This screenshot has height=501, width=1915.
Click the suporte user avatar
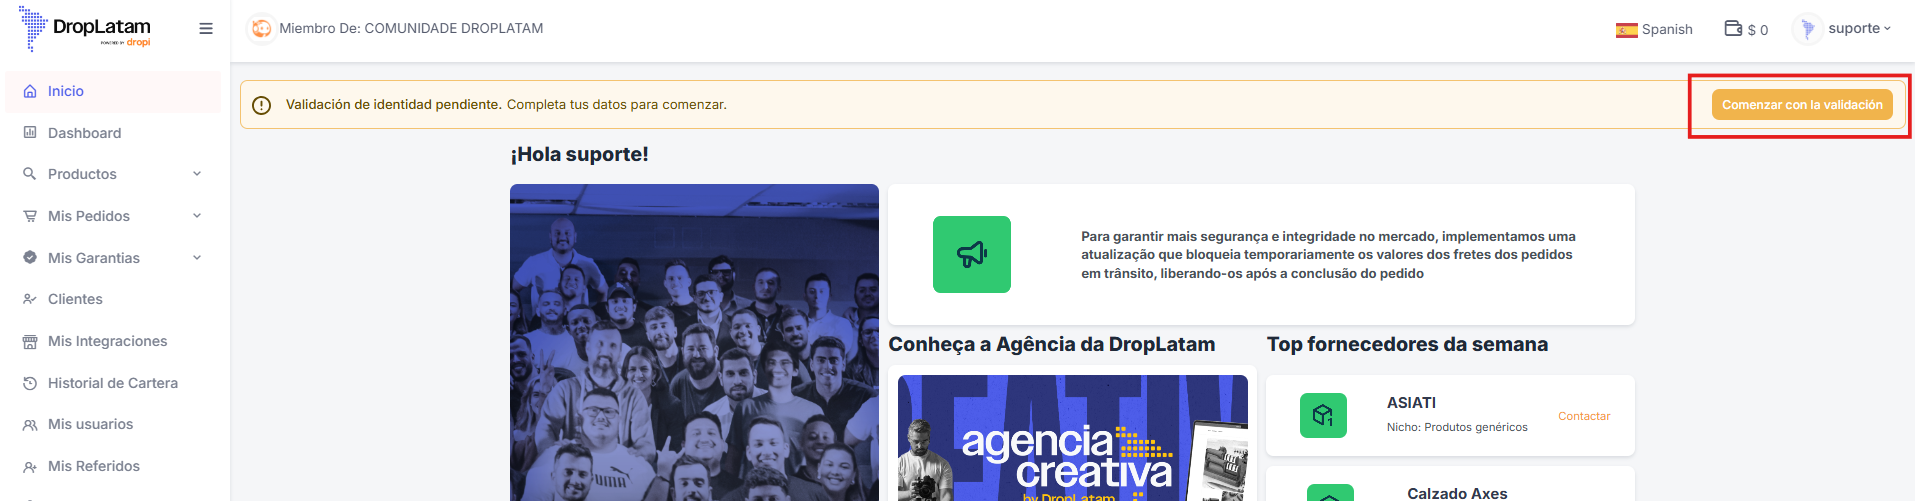pyautogui.click(x=1807, y=29)
